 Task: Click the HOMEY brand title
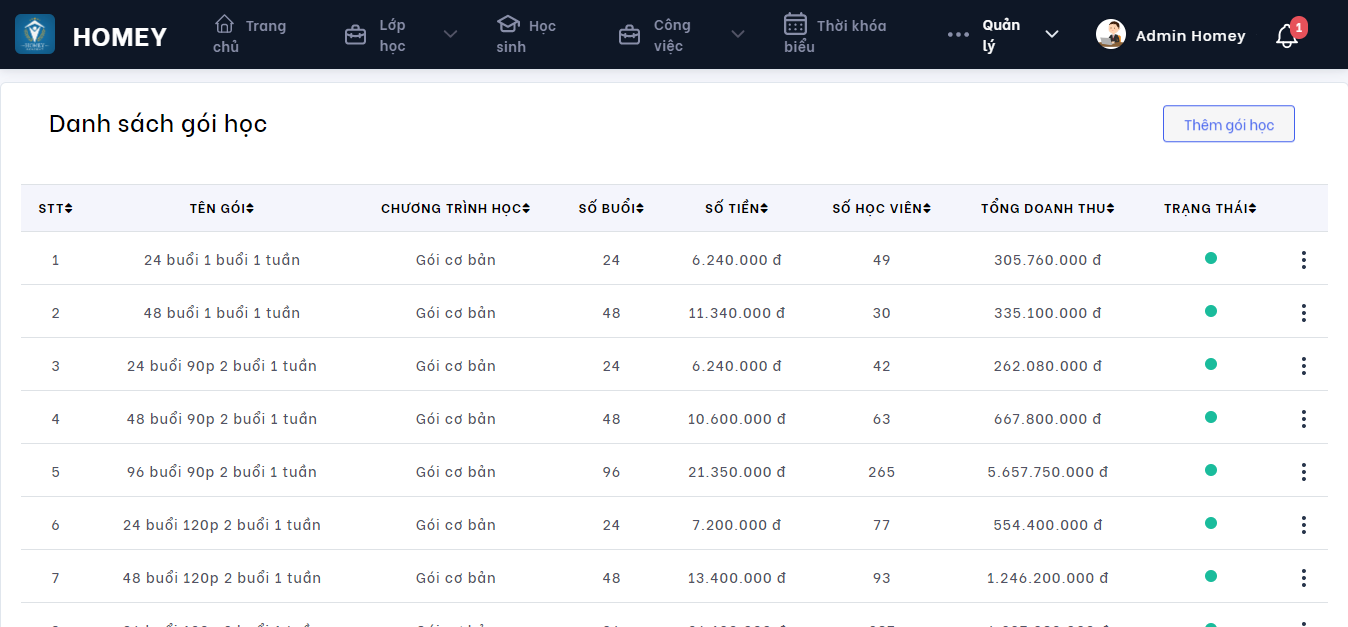[x=120, y=37]
